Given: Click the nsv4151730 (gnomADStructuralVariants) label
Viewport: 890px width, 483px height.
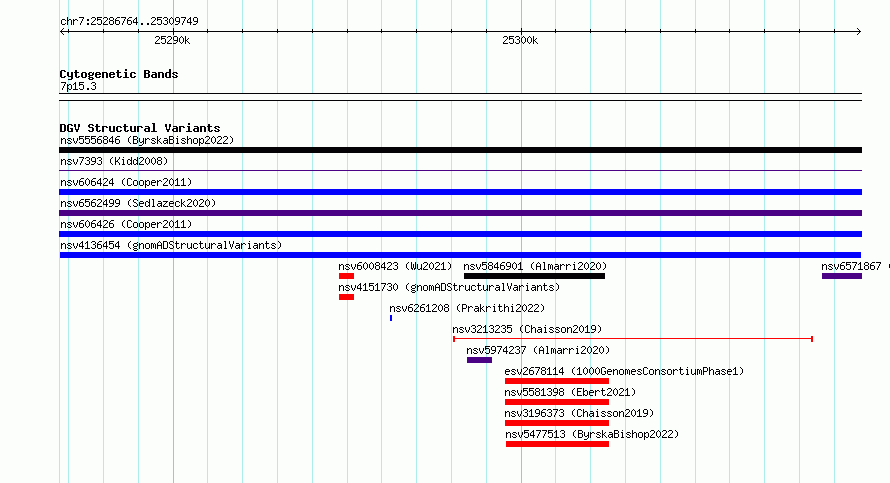Looking at the screenshot, I should click(x=449, y=287).
